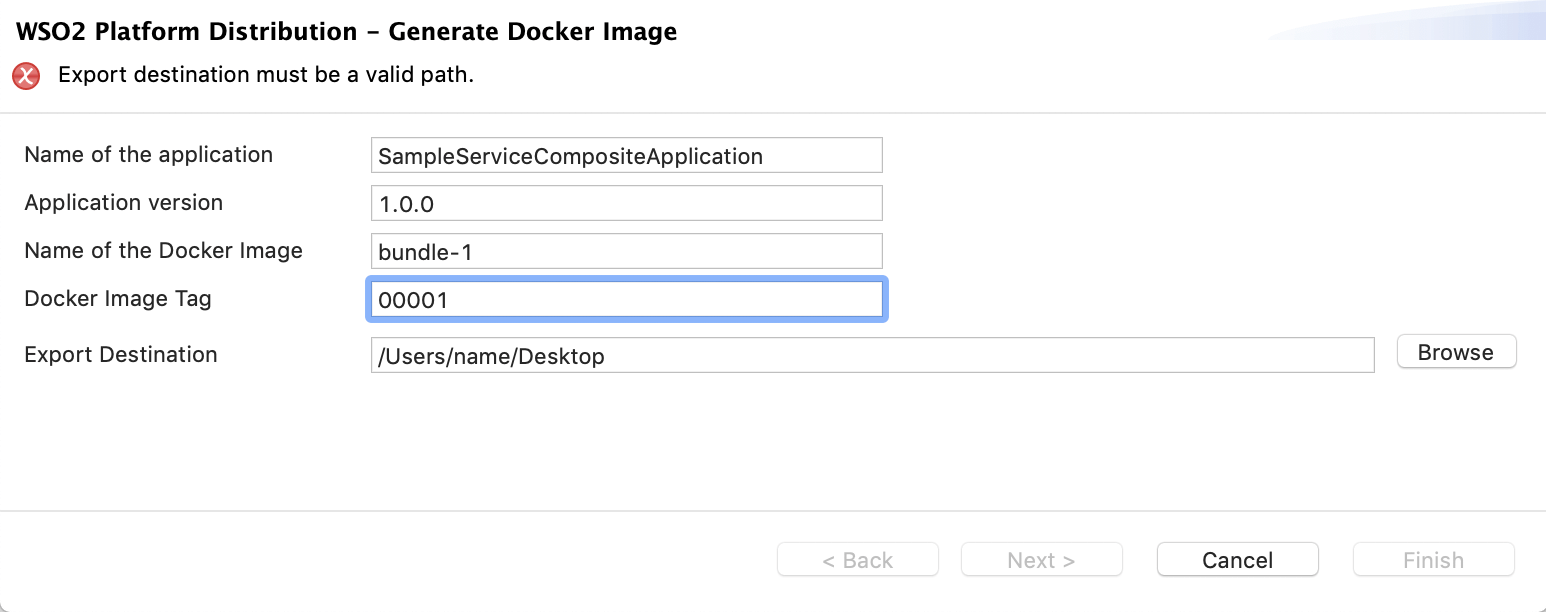Click the Name of the Docker Image field
The height and width of the screenshot is (612, 1546).
pos(626,251)
